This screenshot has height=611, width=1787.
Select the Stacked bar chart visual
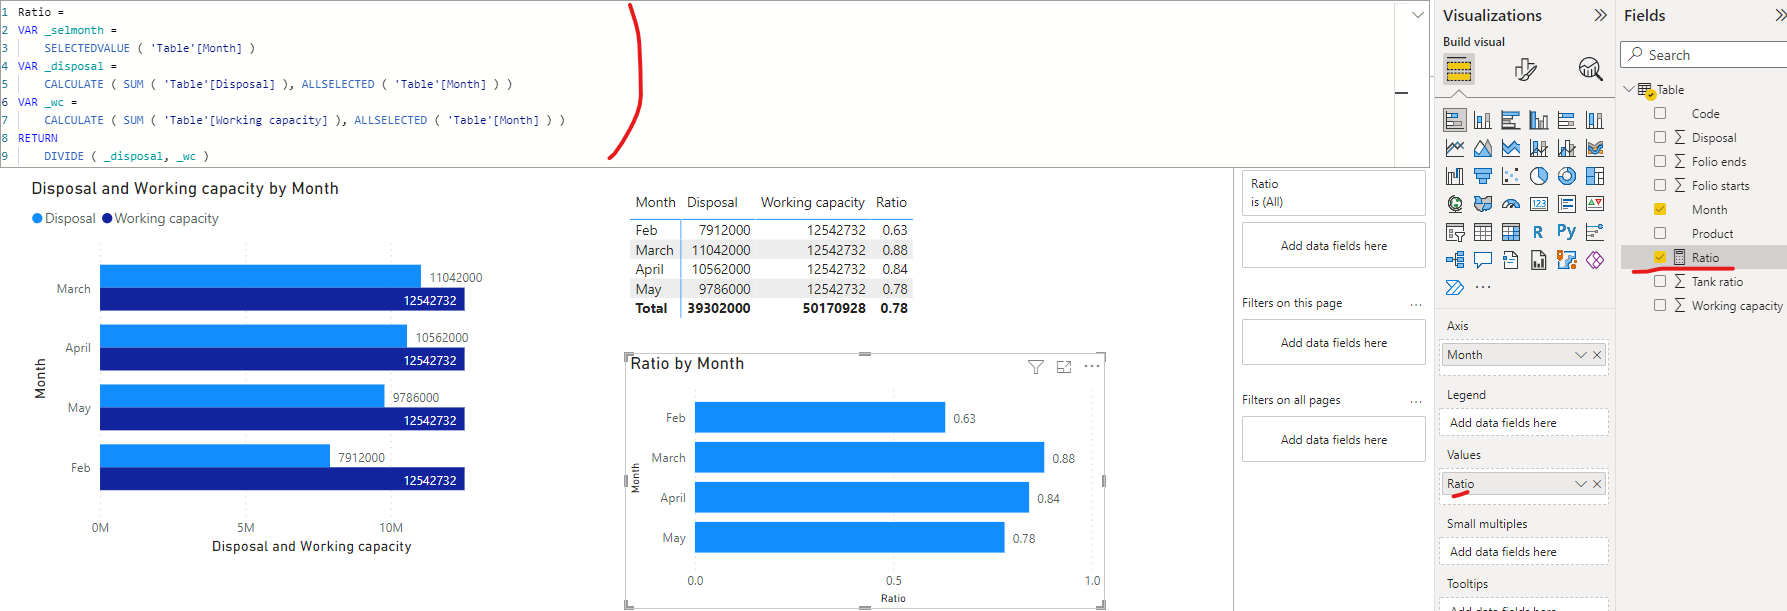coord(1455,120)
